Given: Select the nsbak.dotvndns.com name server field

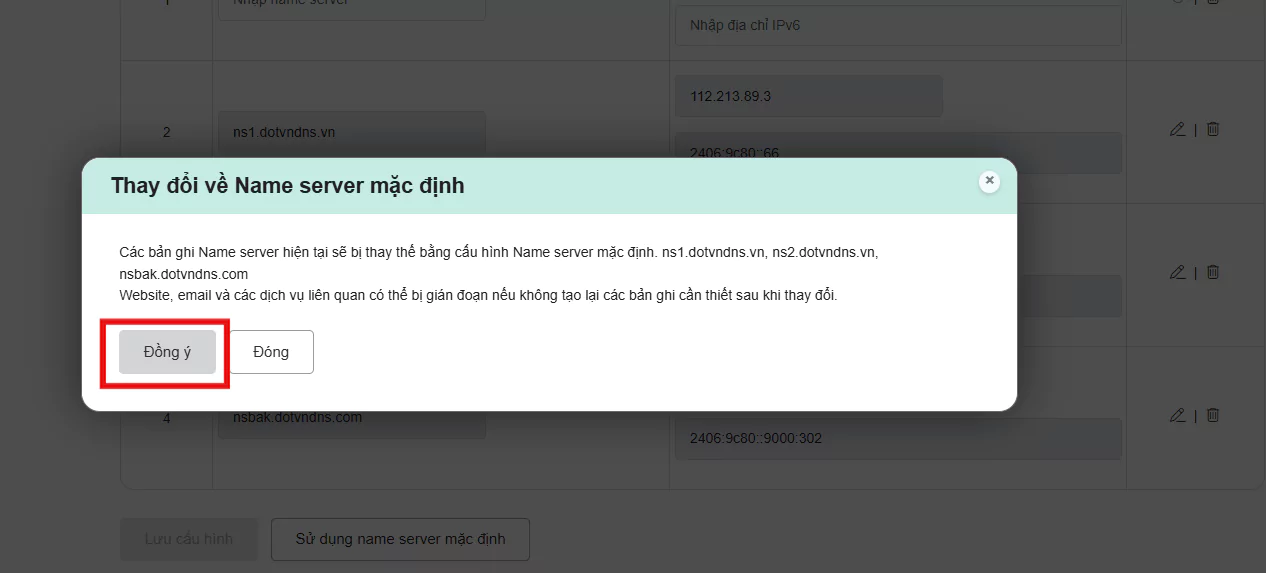Looking at the screenshot, I should point(351,422).
